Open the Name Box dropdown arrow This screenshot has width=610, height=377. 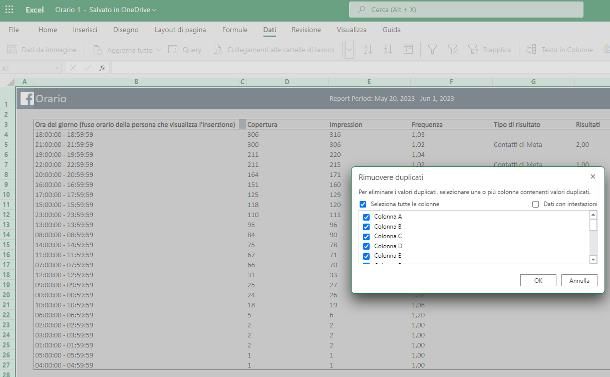[x=58, y=68]
